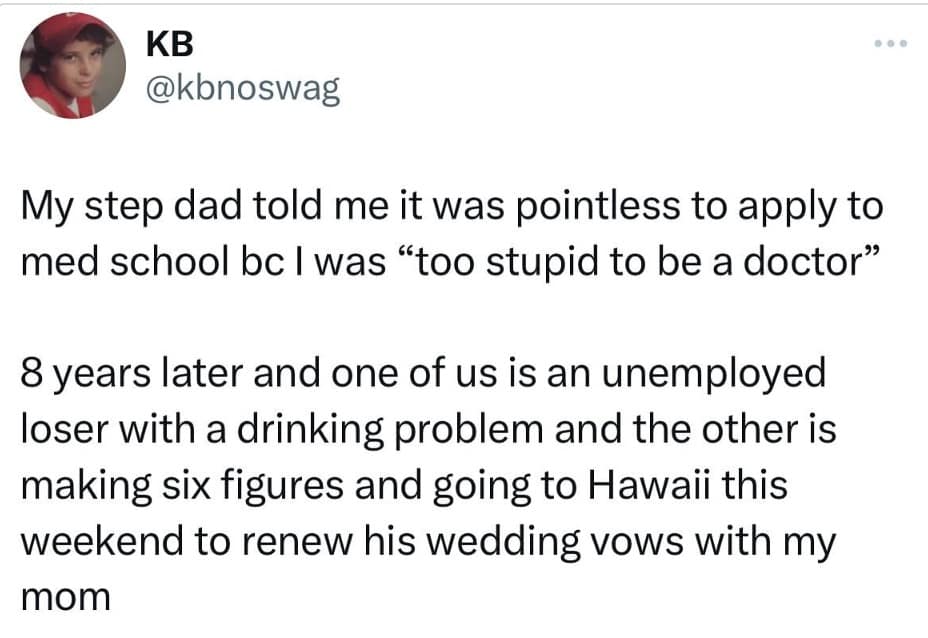
Task: Click KB's profile picture avatar
Action: coord(72,66)
